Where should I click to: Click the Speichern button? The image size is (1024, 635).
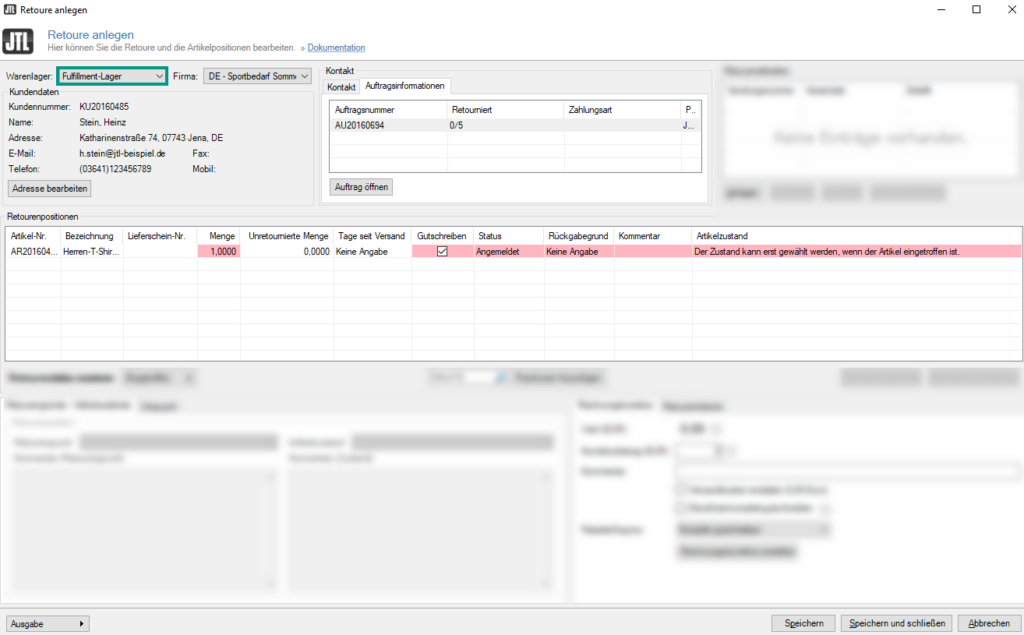pyautogui.click(x=803, y=623)
